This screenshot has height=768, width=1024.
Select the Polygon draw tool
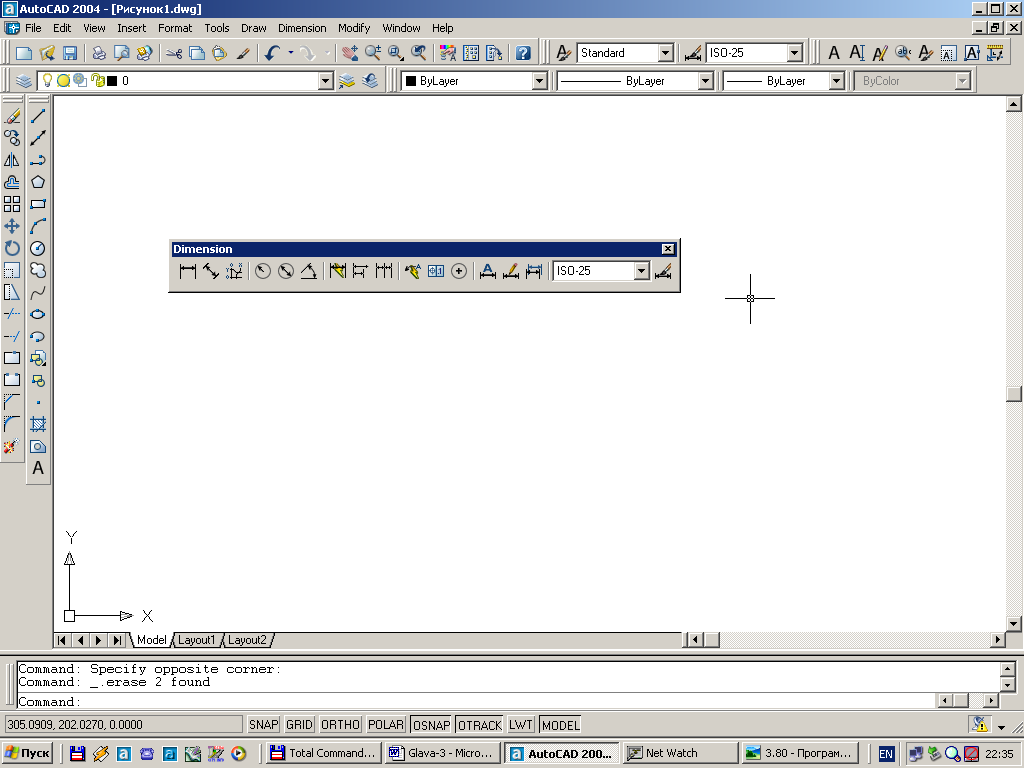coord(38,182)
